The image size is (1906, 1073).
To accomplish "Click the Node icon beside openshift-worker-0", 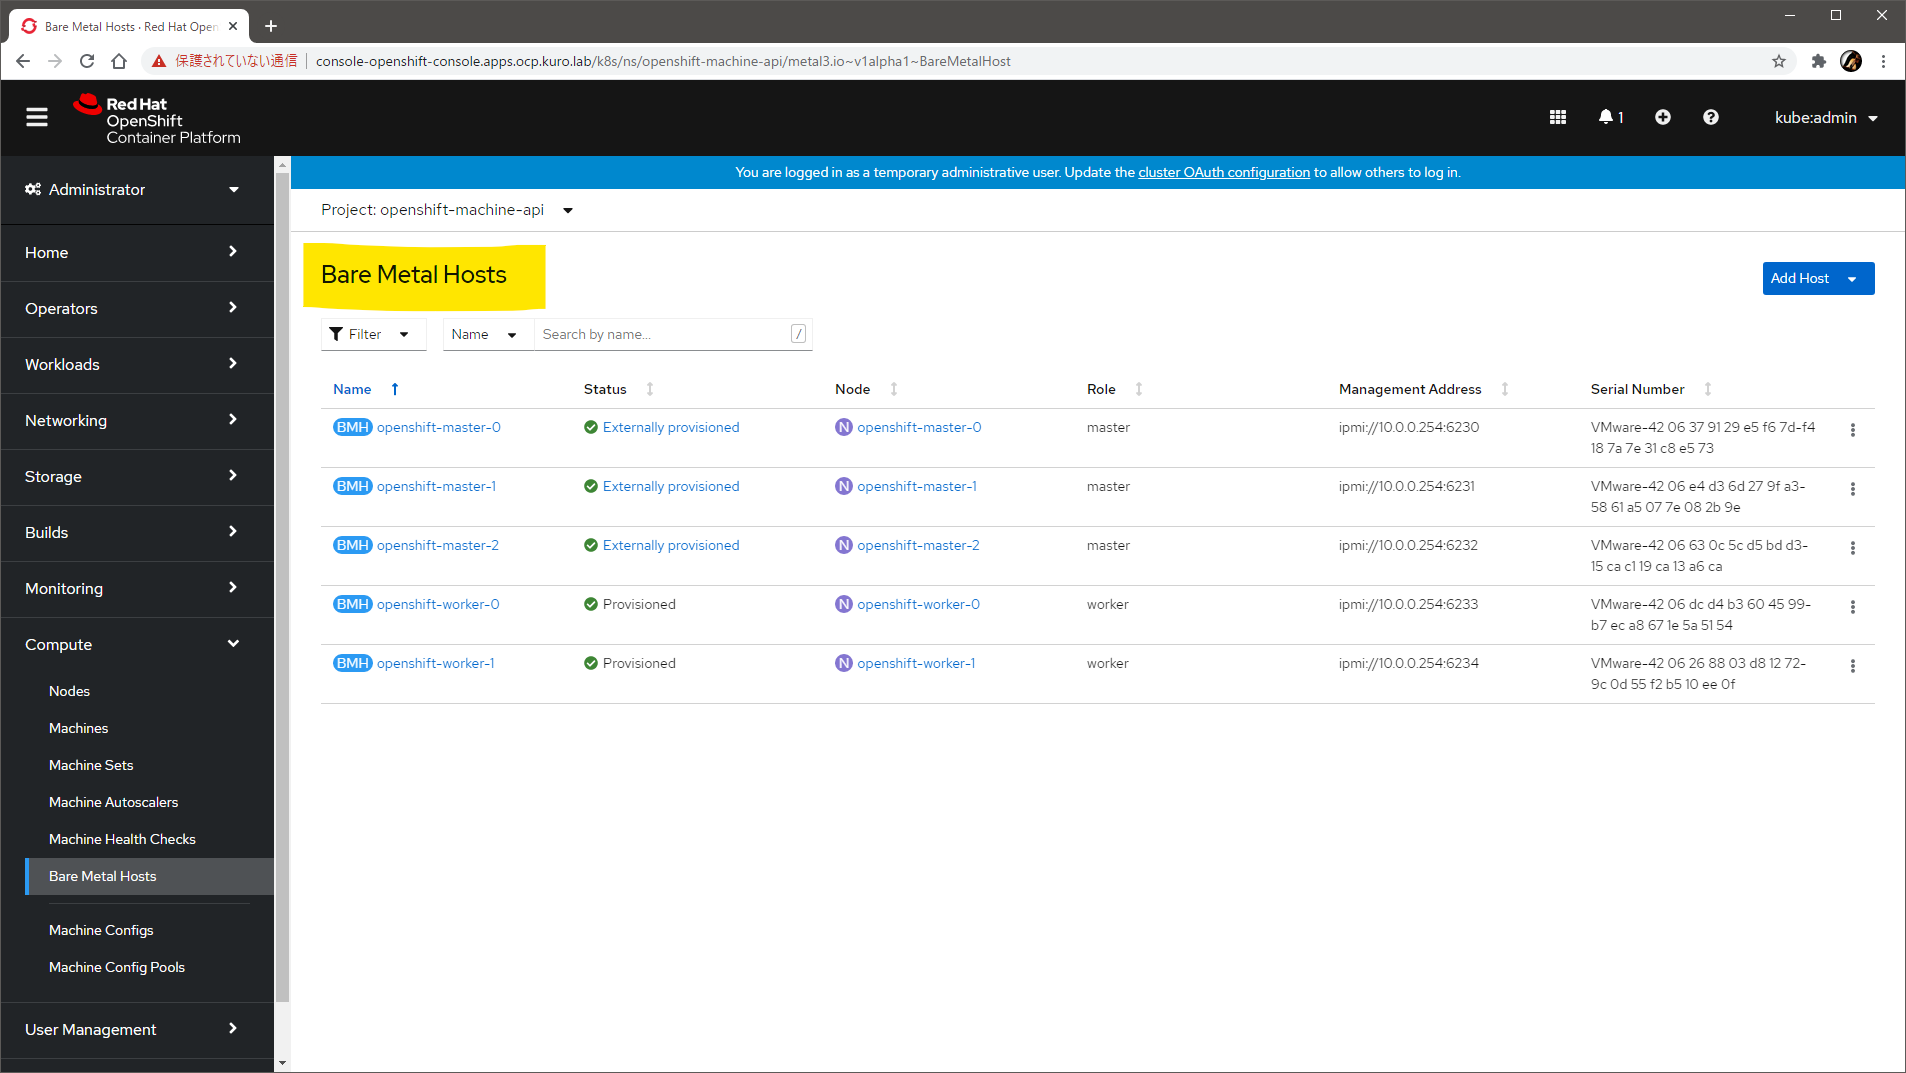I will [843, 604].
